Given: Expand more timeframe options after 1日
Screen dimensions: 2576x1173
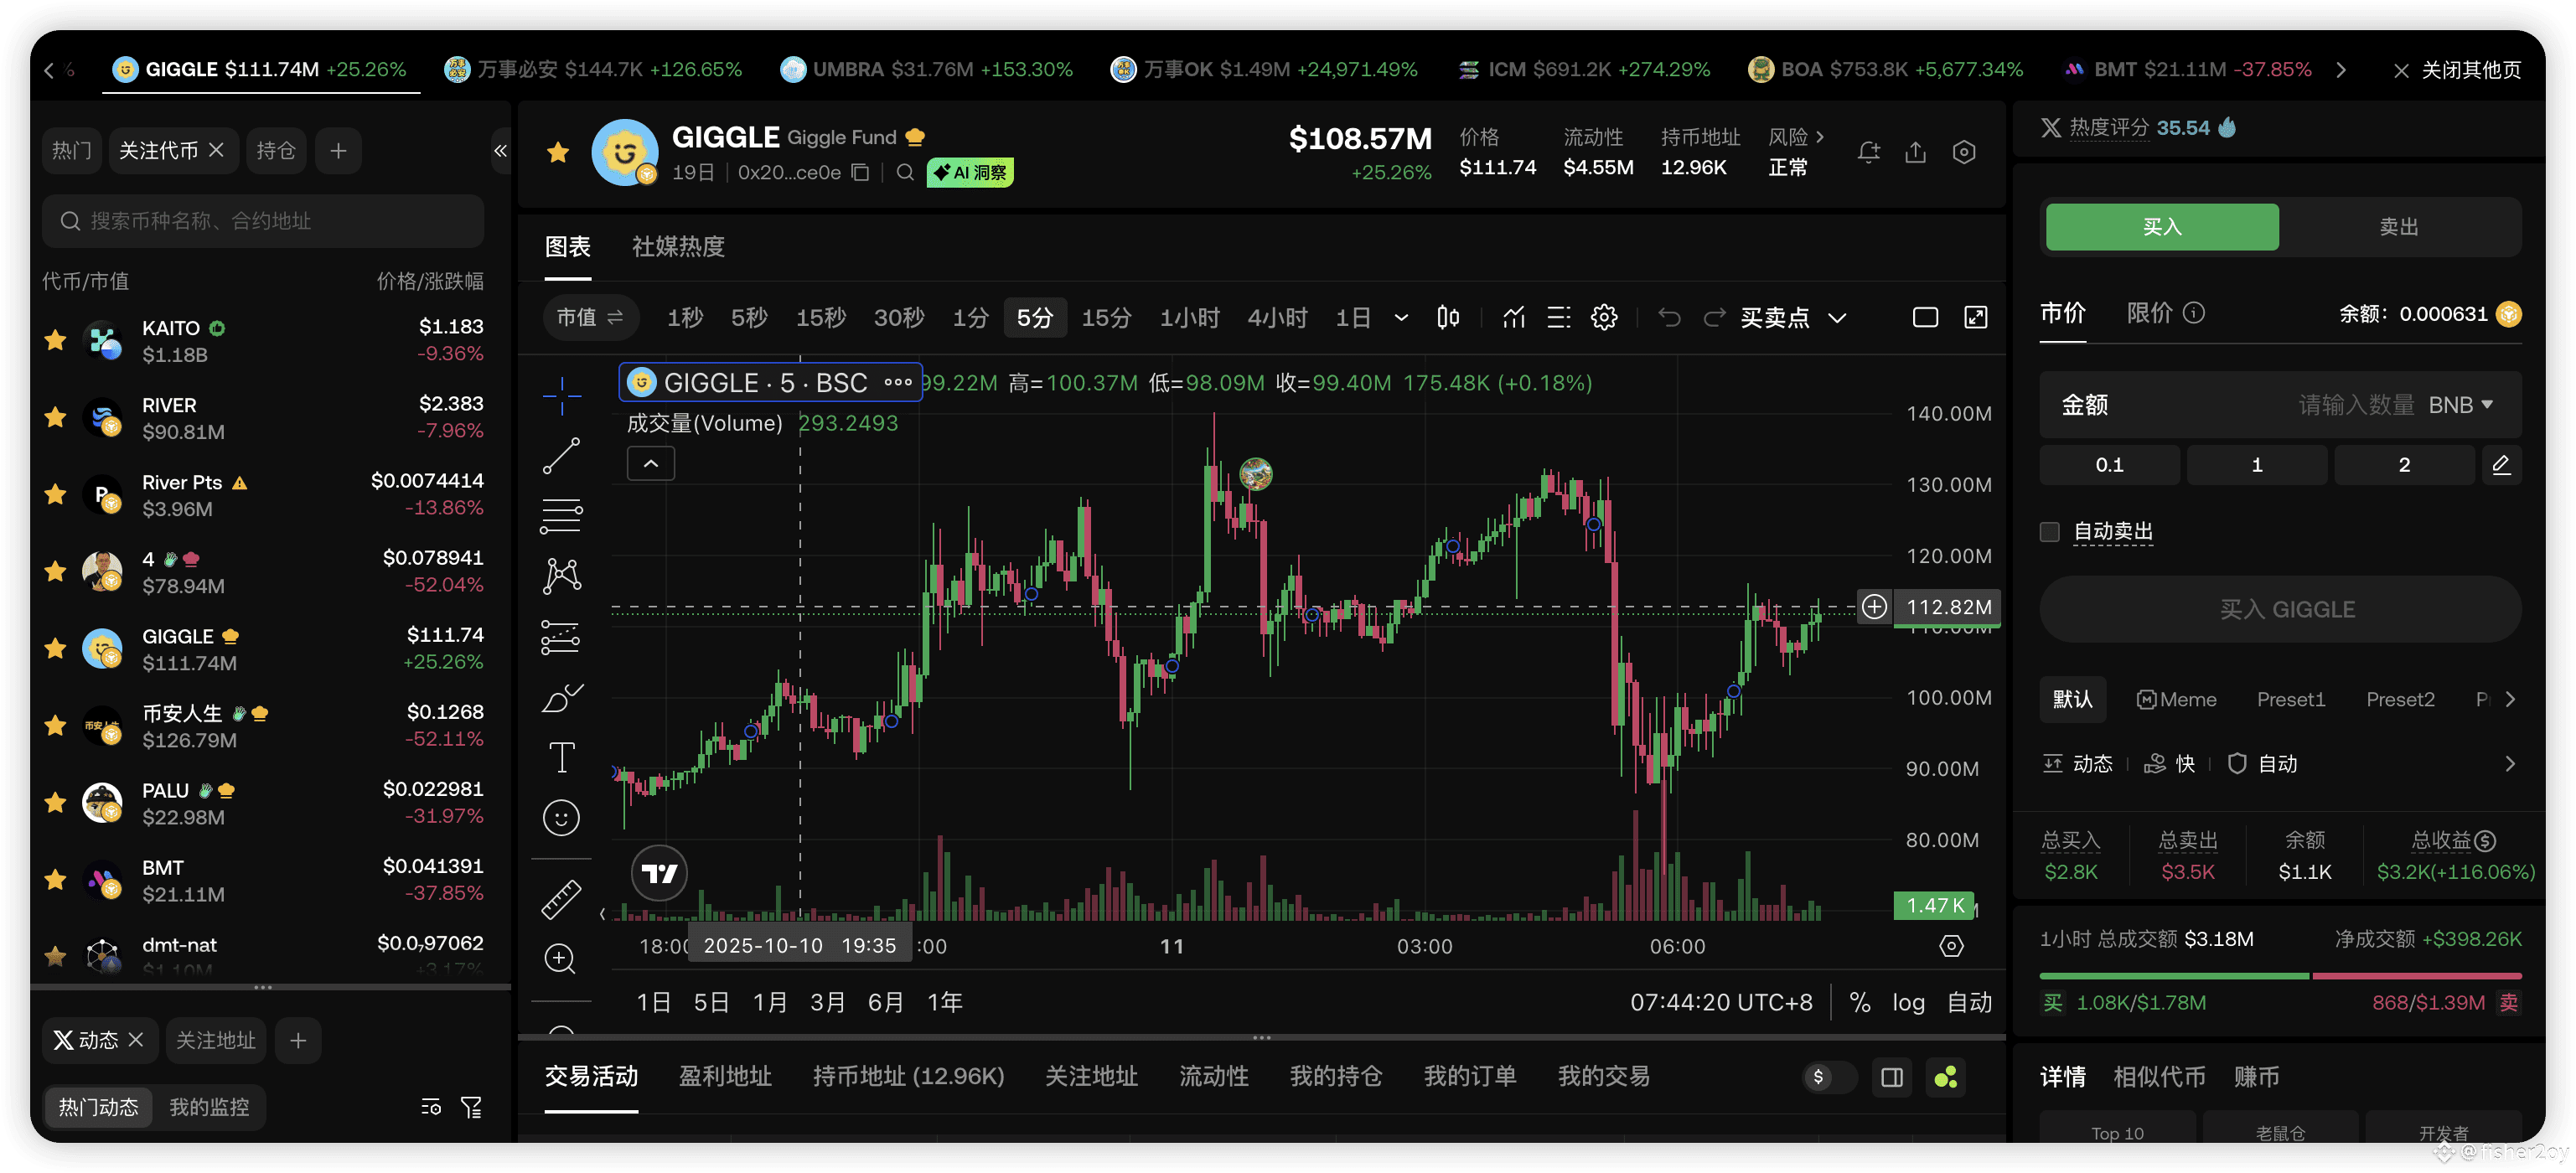Looking at the screenshot, I should coord(1401,318).
